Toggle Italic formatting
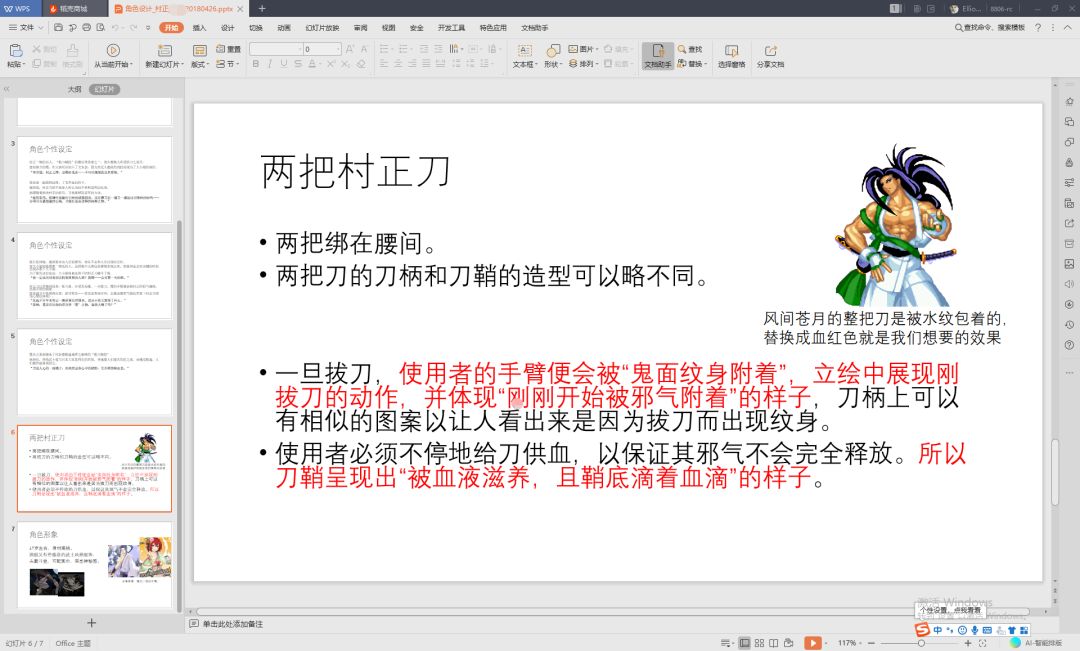1080x651 pixels. 269,63
